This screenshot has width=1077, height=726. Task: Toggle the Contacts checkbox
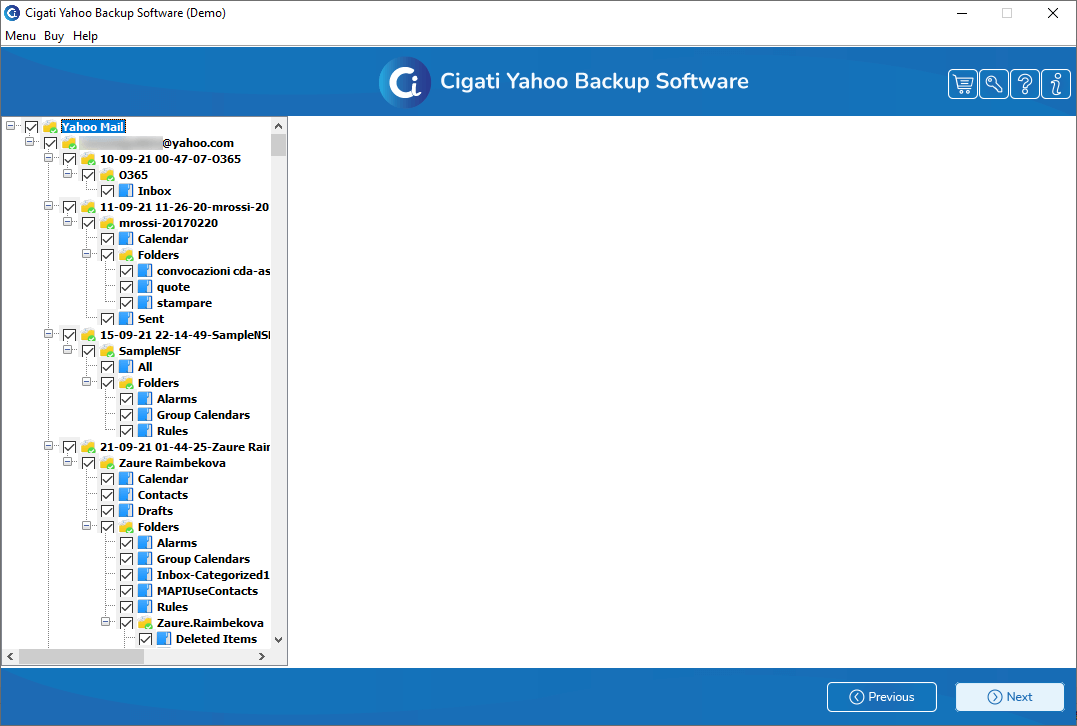[107, 495]
